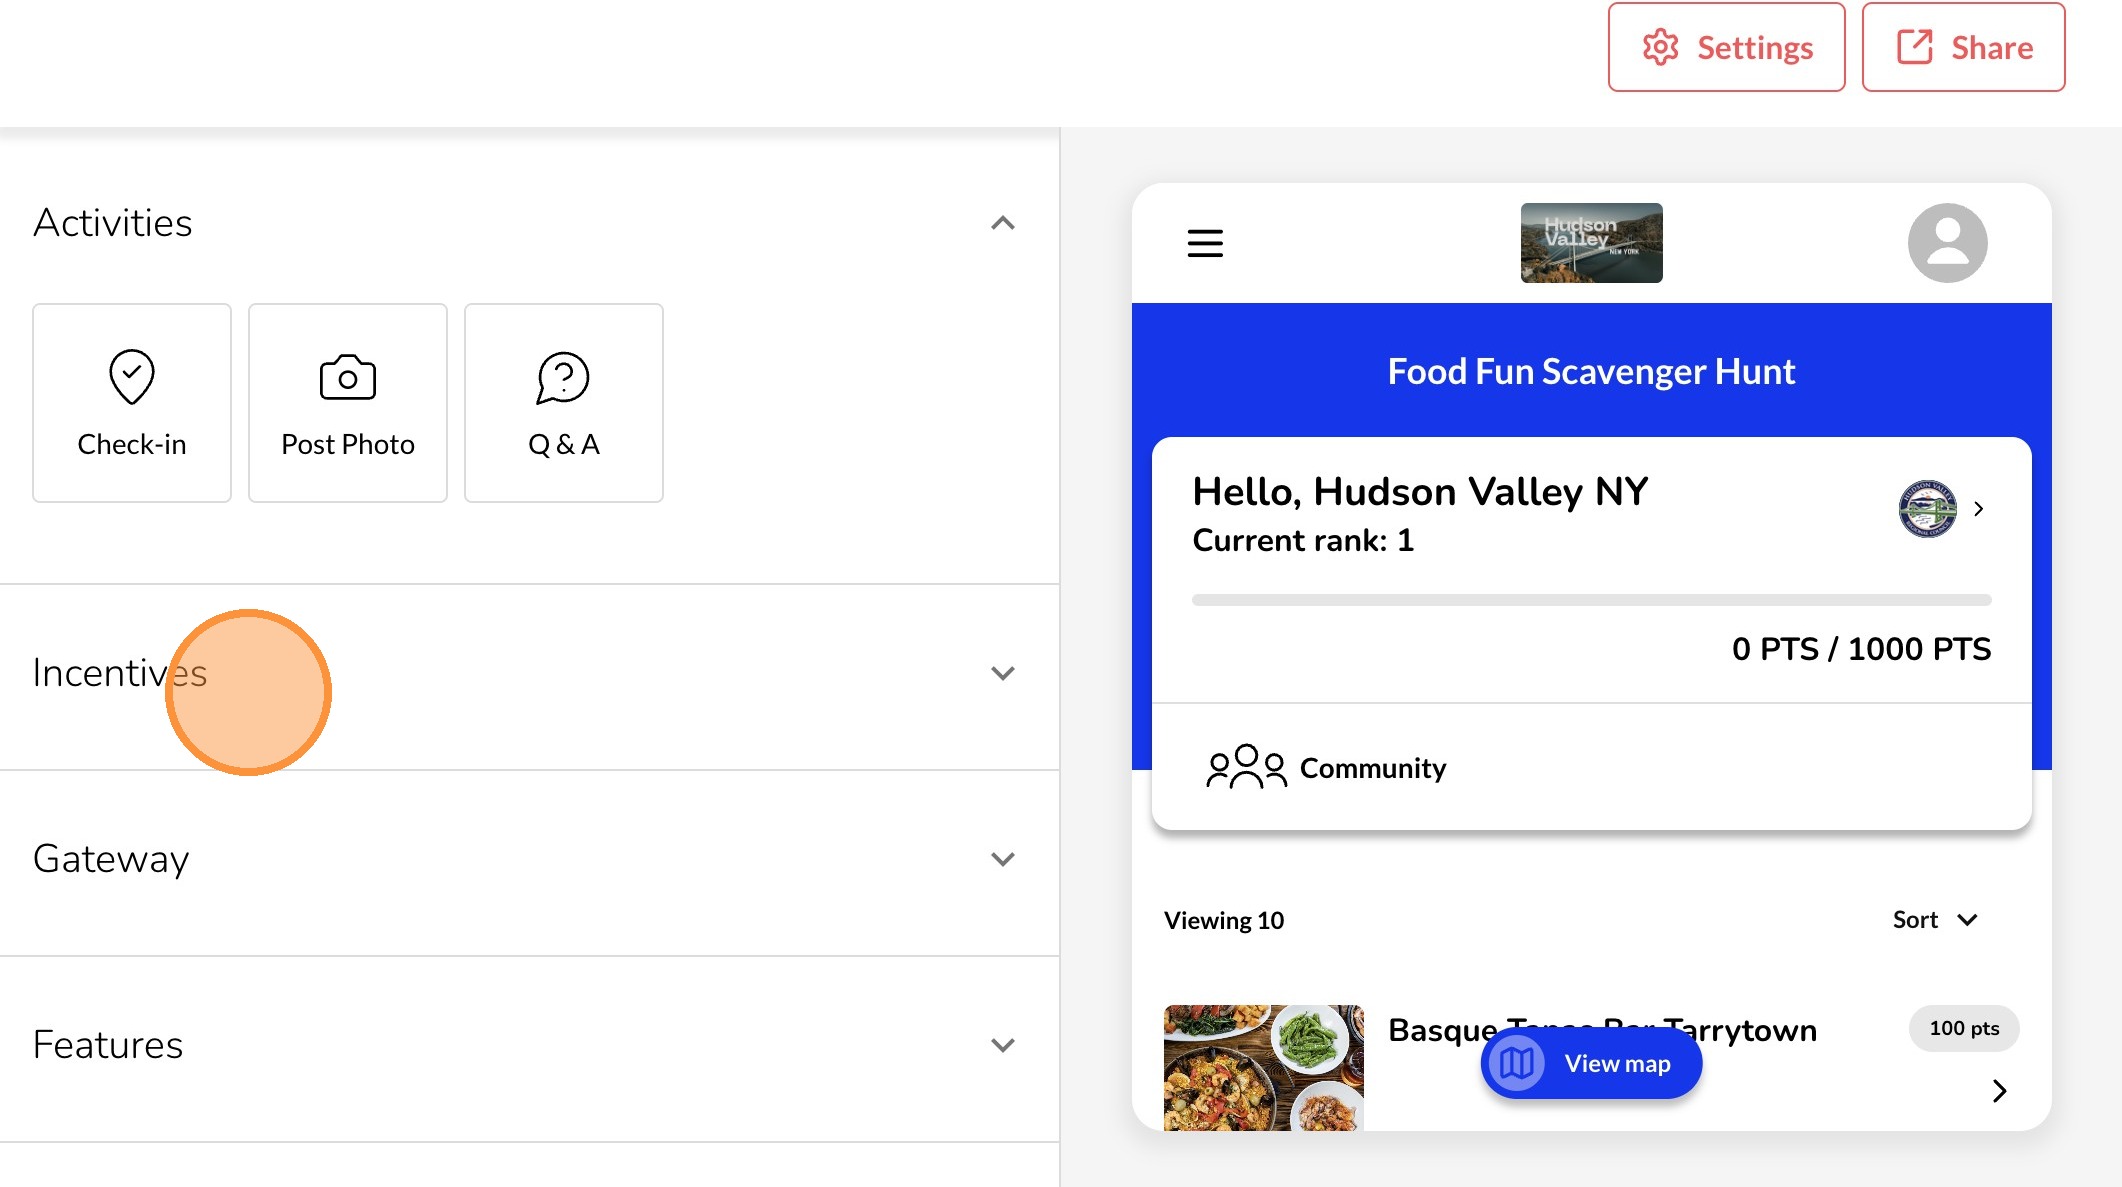Viewport: 2122px width, 1187px height.
Task: Click the Hudson Valley round badge icon
Action: click(x=1927, y=509)
